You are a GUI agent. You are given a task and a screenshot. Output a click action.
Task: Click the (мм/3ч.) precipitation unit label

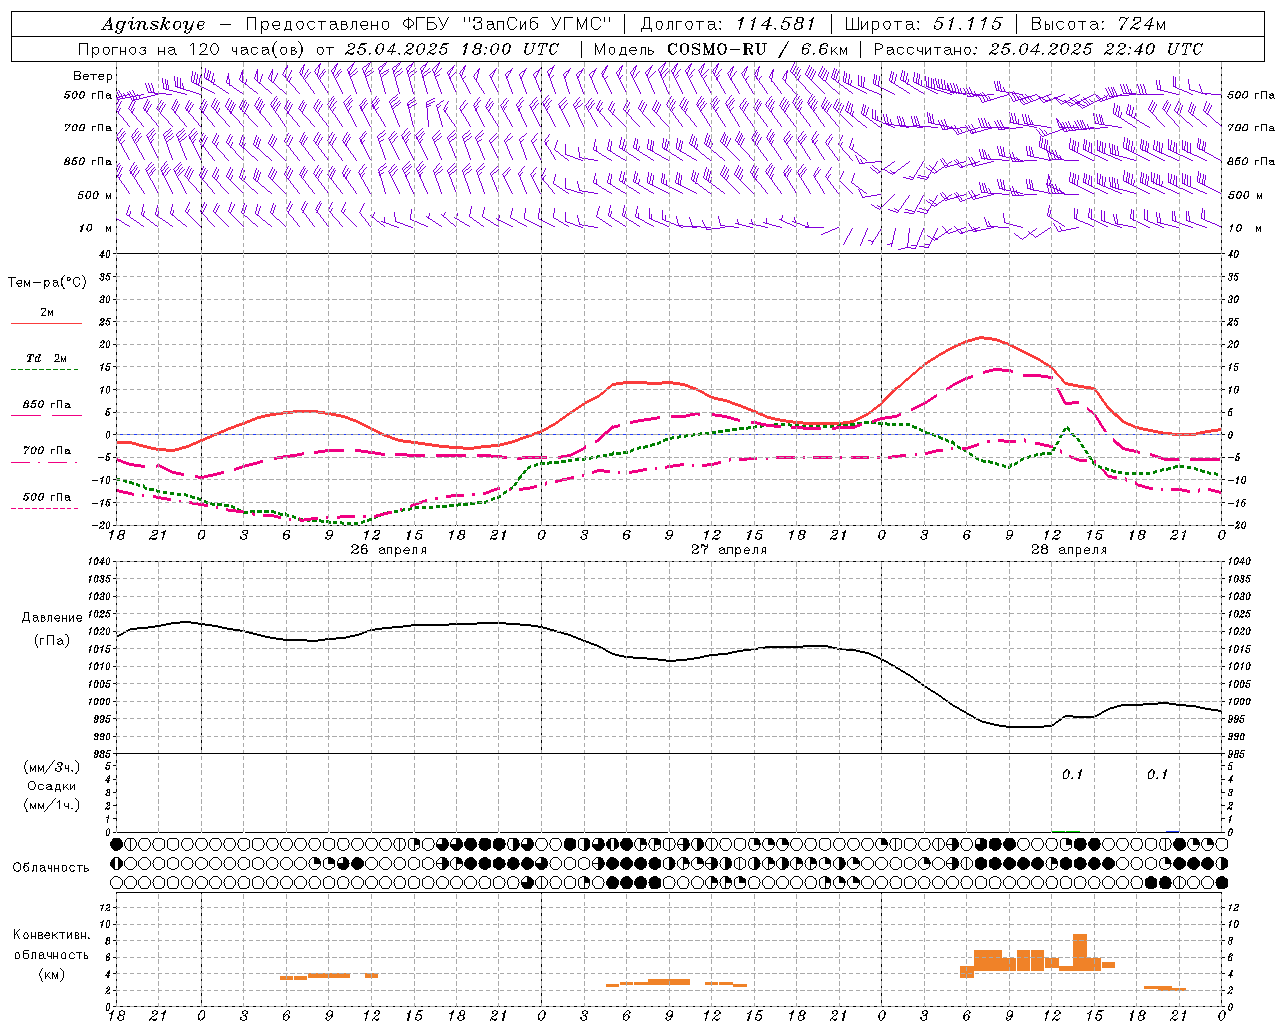(52, 767)
